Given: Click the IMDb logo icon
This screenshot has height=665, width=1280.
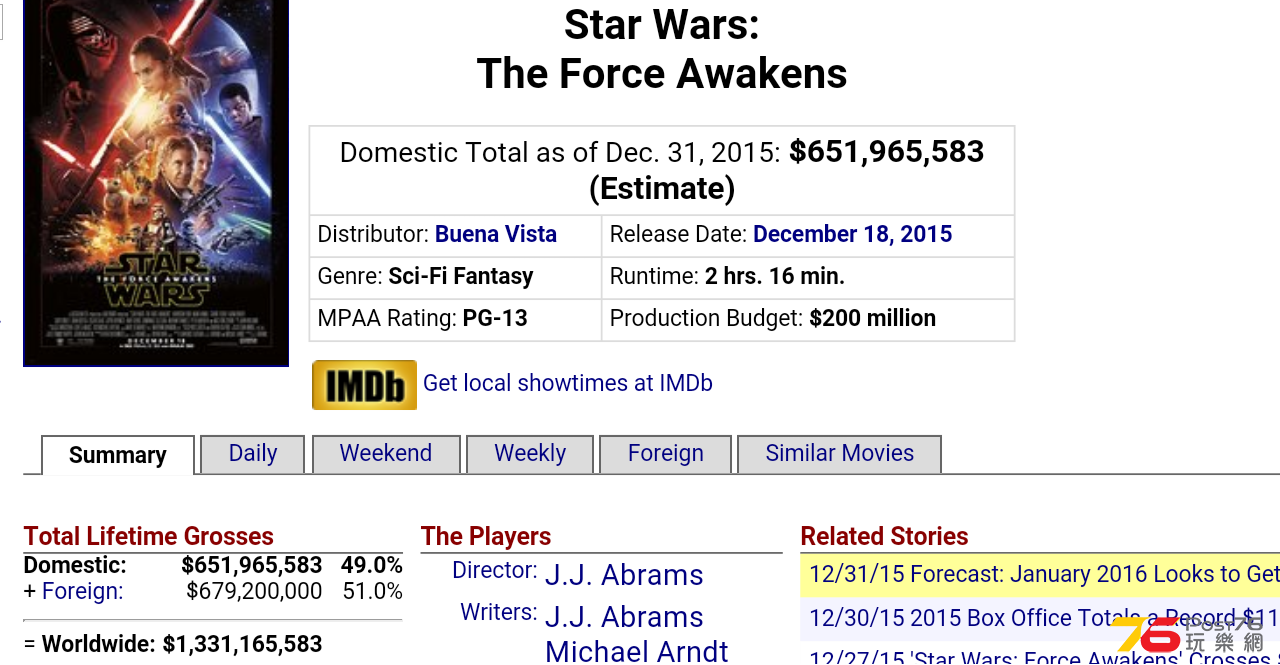Looking at the screenshot, I should coord(364,385).
